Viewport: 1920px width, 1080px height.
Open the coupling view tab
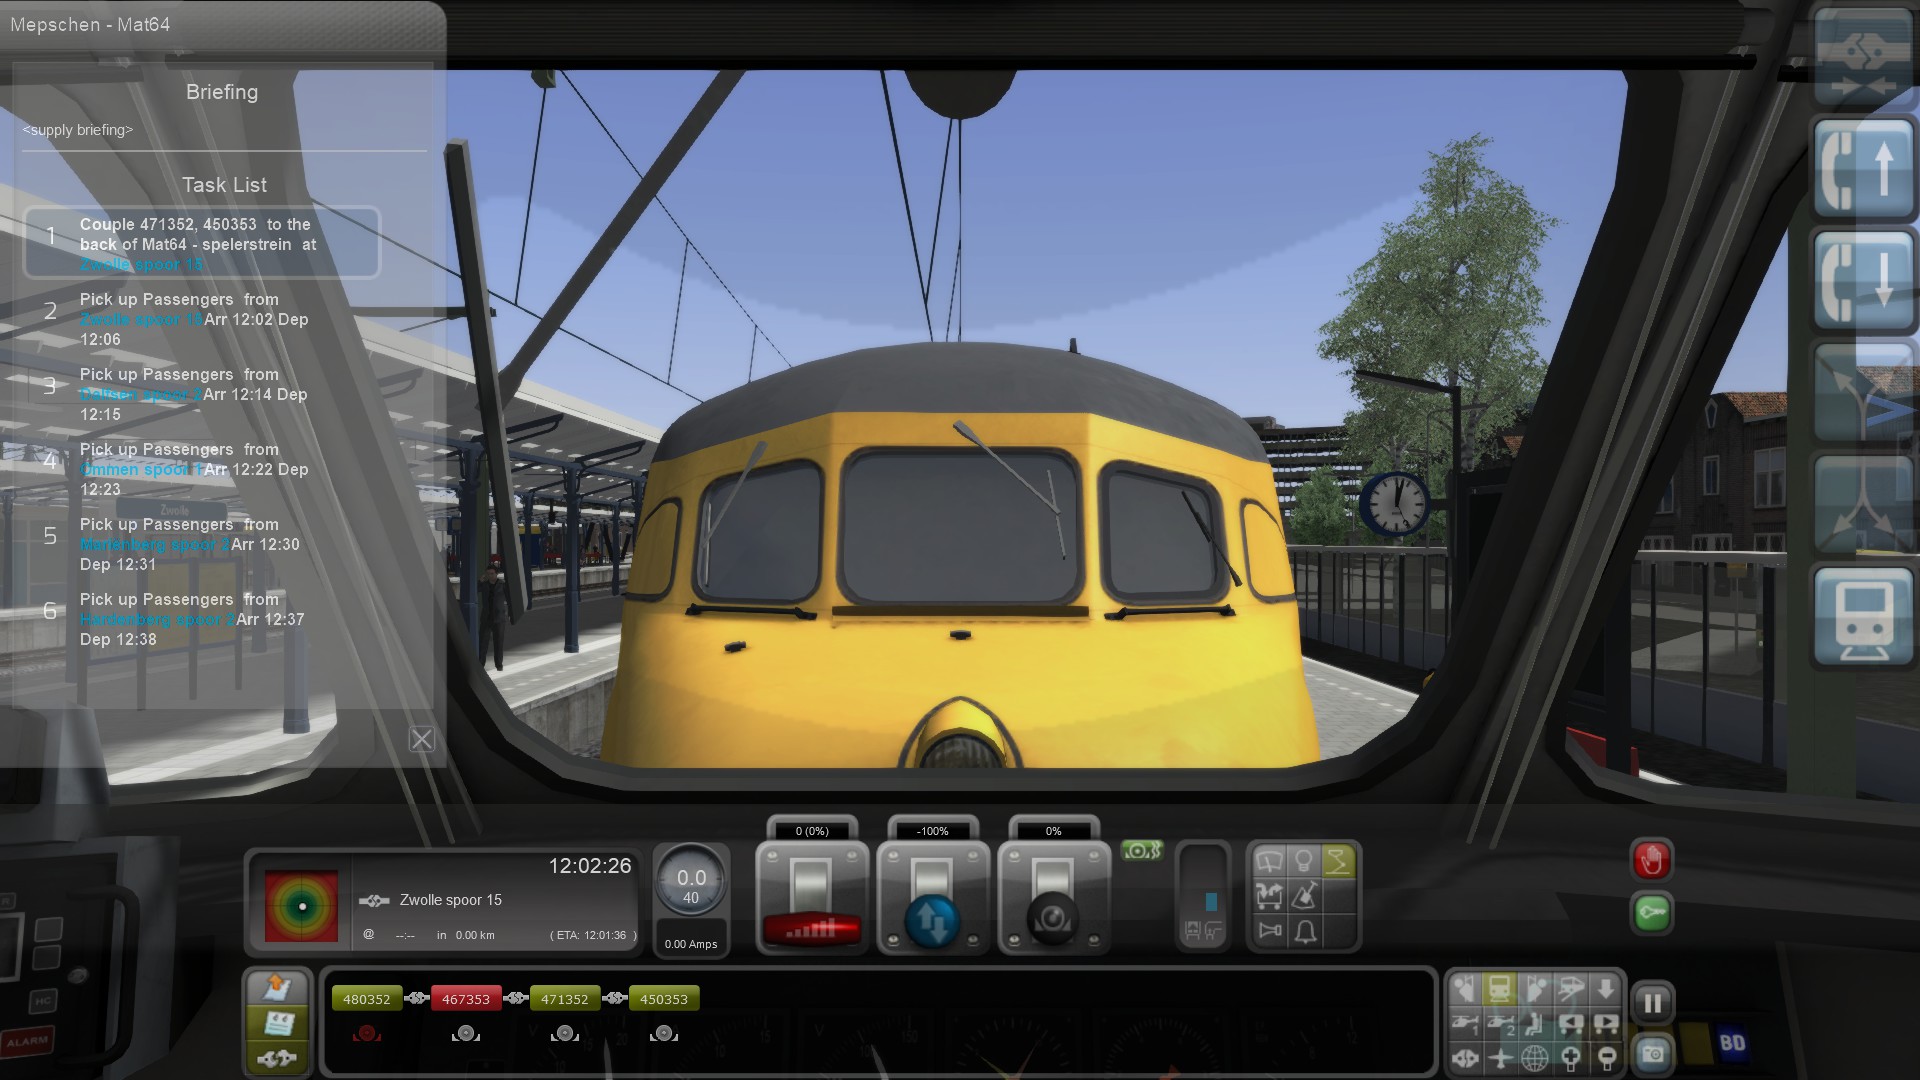pyautogui.click(x=277, y=1058)
